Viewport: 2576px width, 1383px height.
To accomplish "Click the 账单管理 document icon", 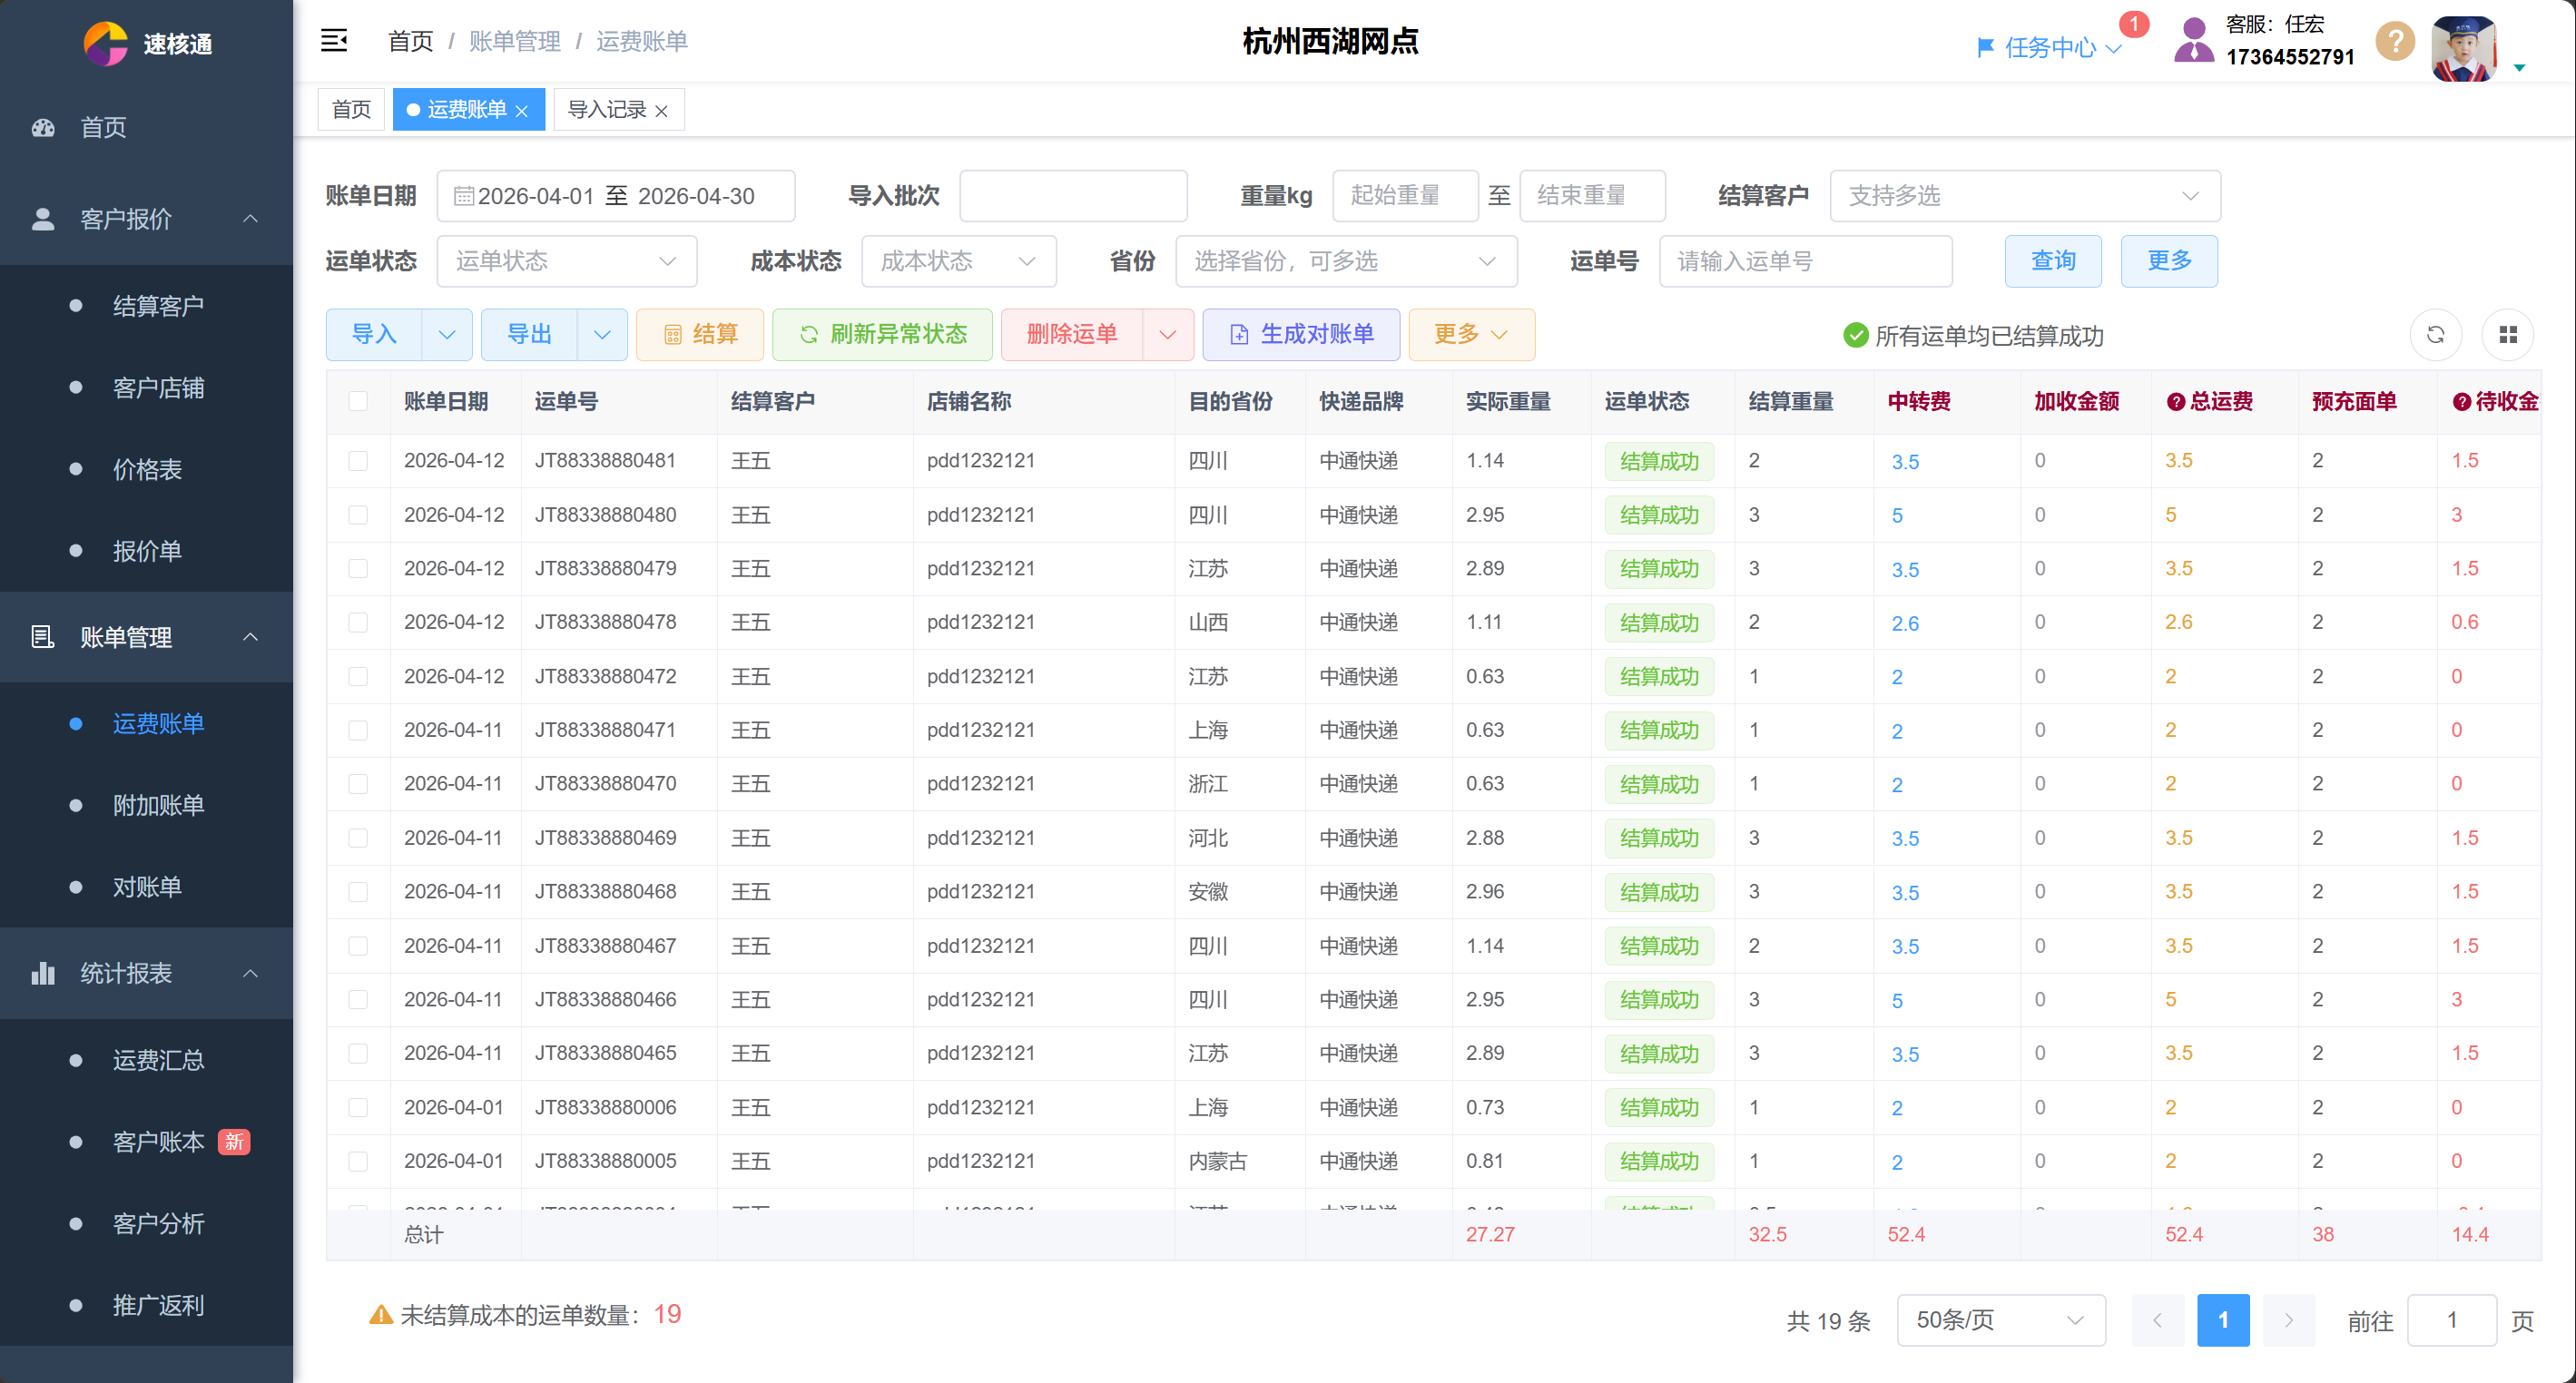I will tap(43, 637).
